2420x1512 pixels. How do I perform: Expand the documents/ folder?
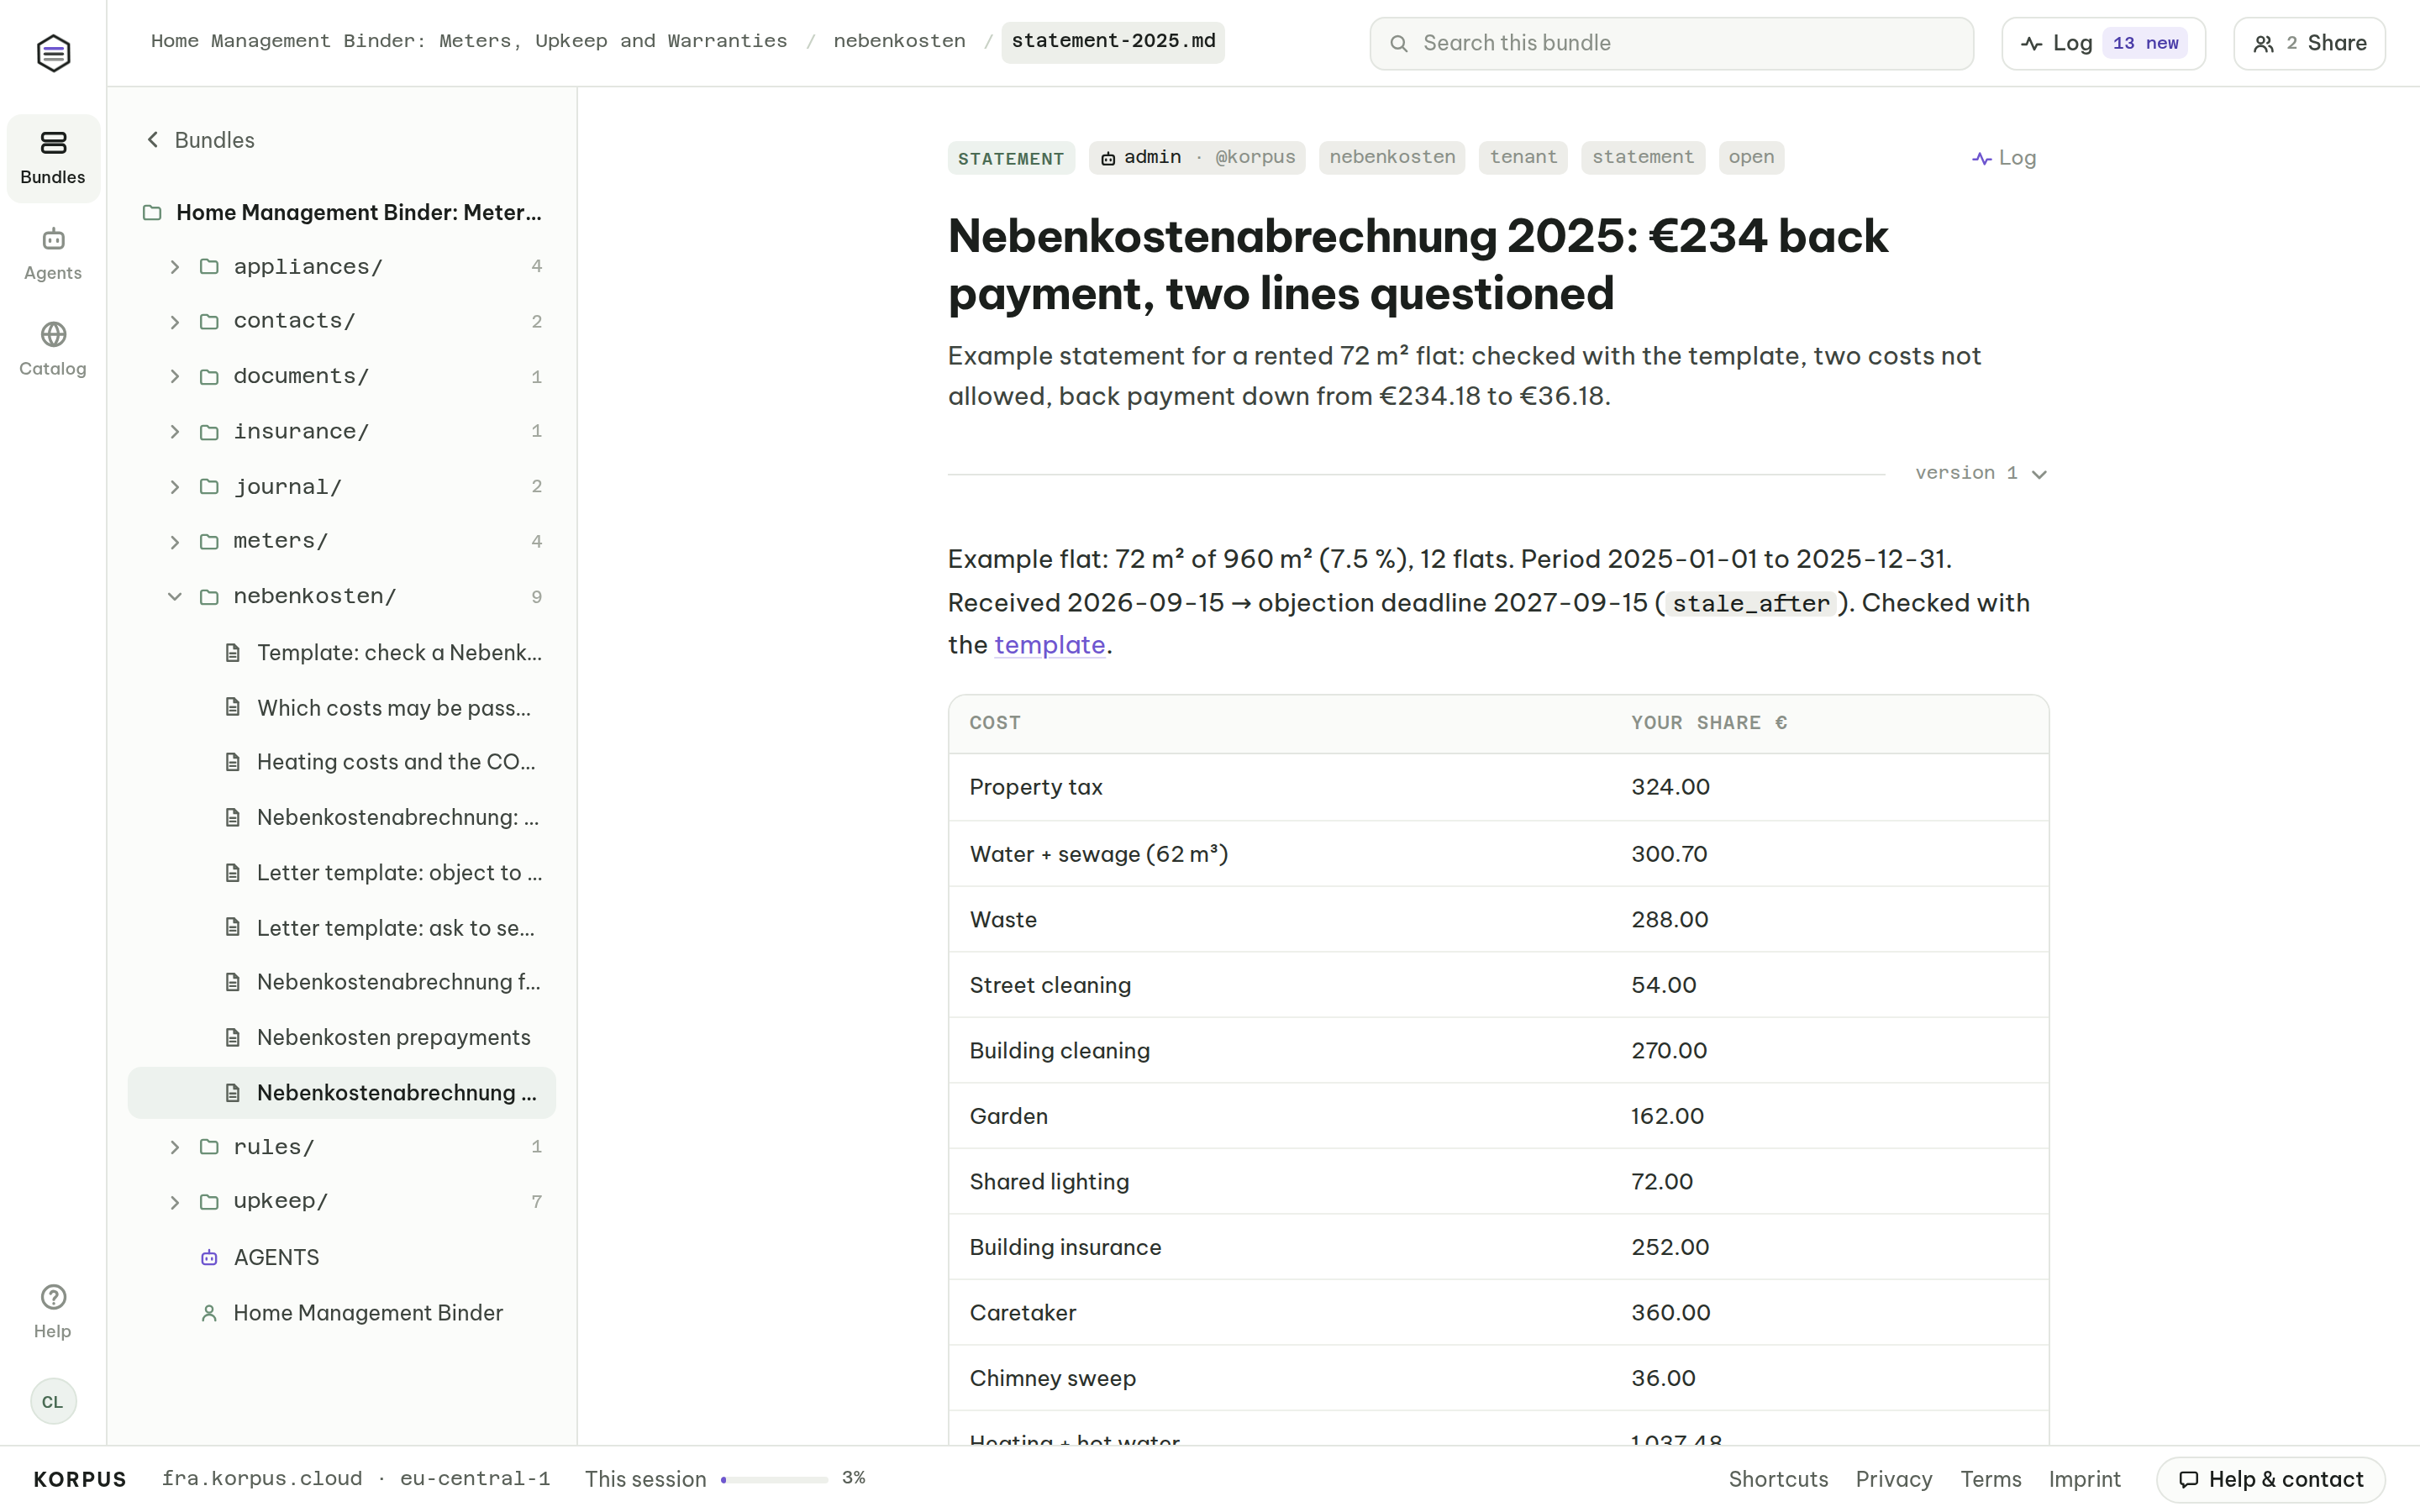(x=342, y=377)
